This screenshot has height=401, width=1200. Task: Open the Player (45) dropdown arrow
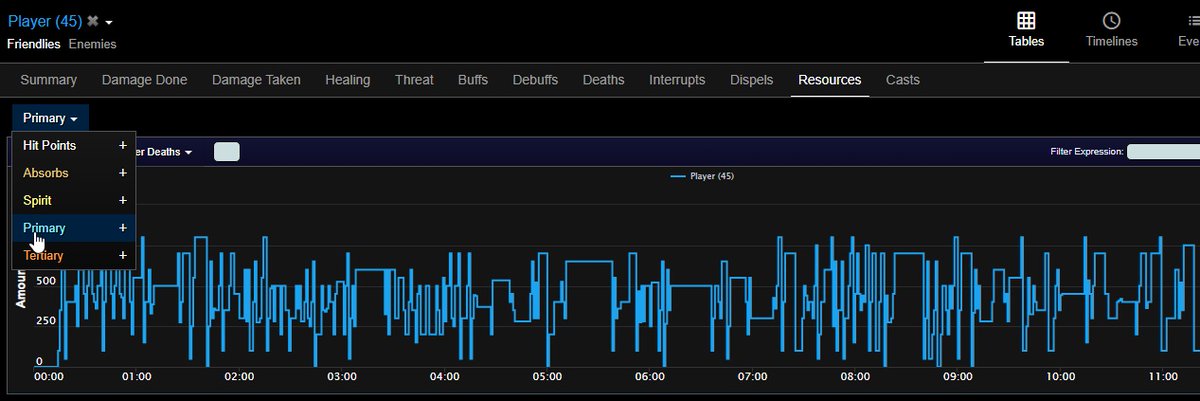point(109,22)
